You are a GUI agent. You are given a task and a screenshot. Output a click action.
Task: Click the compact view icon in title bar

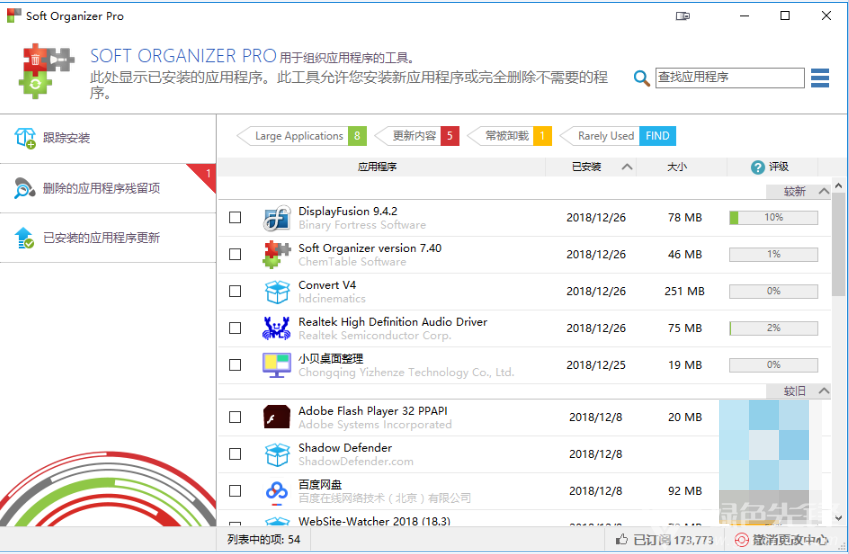[x=683, y=16]
